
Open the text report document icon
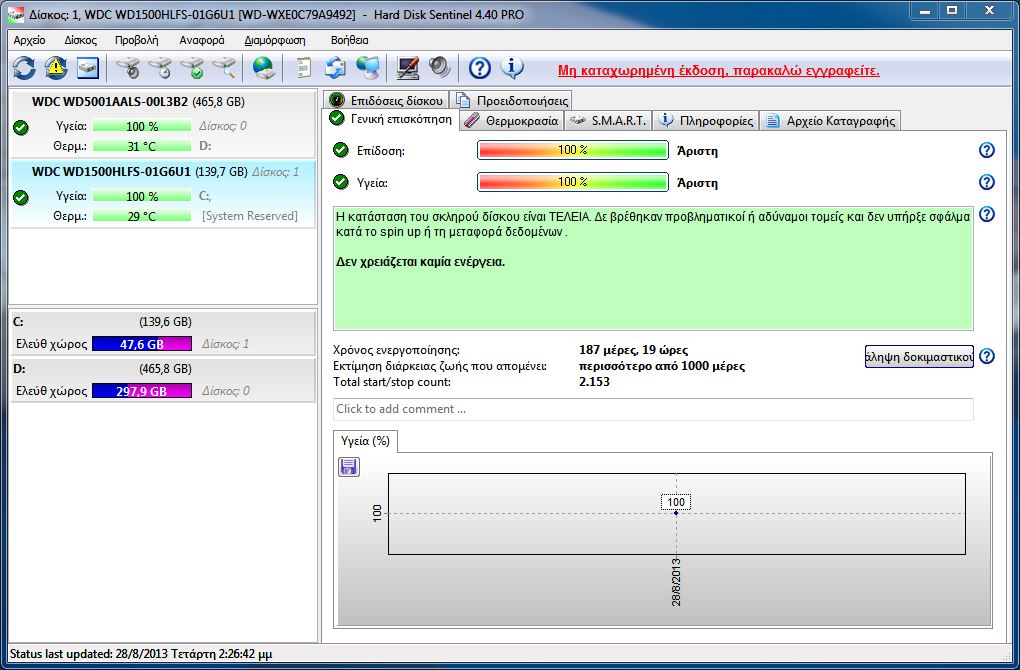[x=304, y=68]
